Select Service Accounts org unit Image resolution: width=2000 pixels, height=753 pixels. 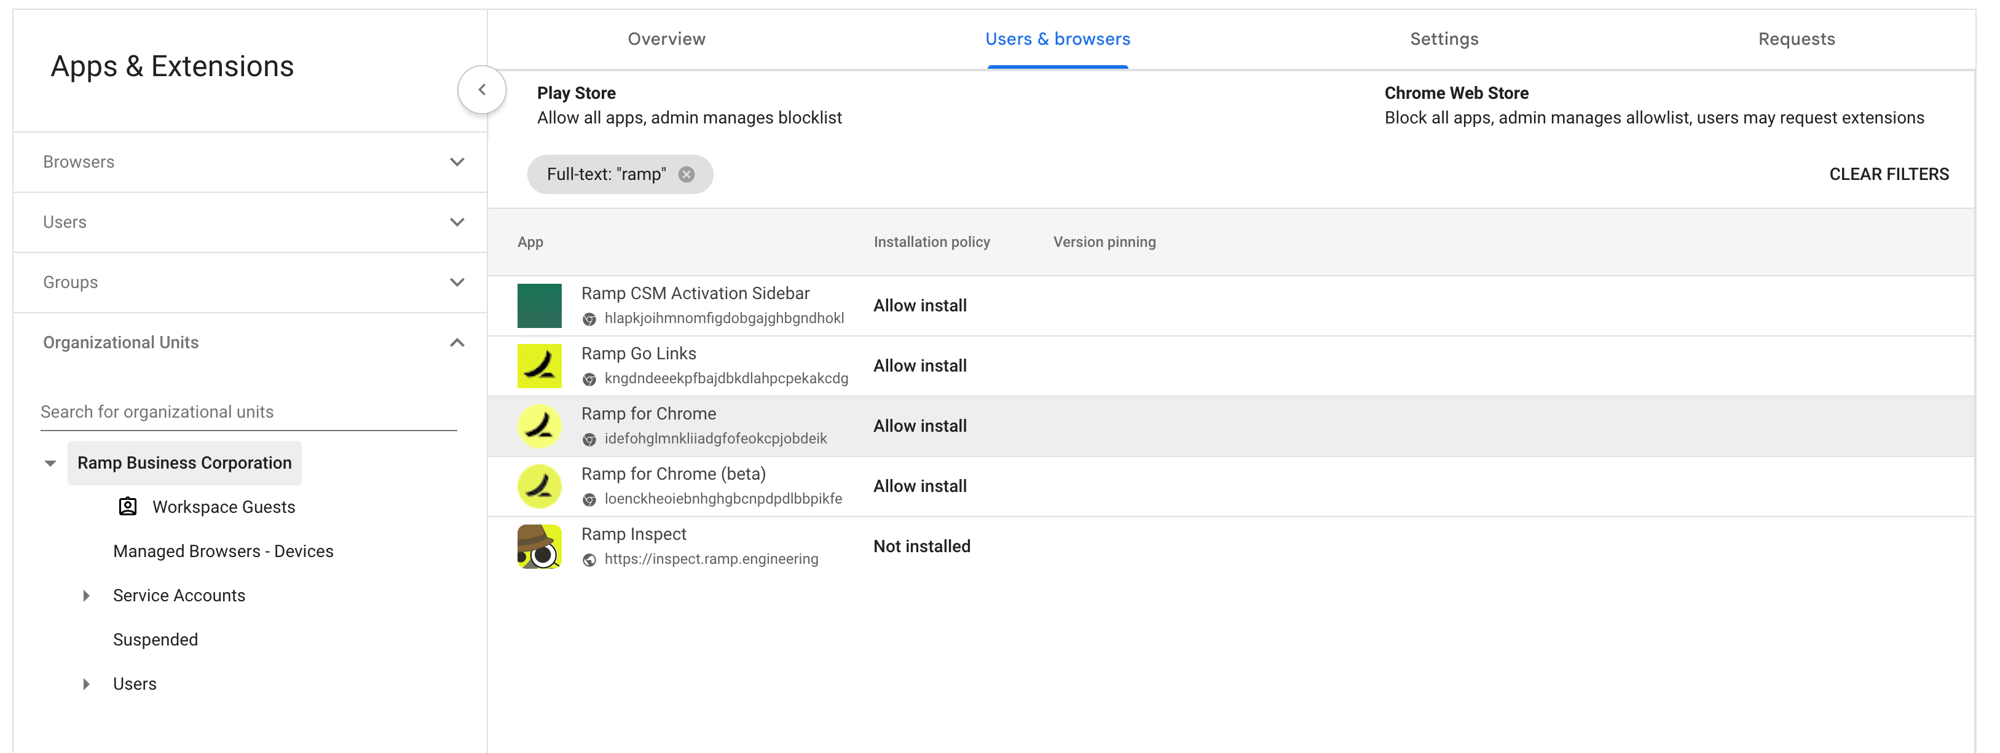tap(179, 595)
